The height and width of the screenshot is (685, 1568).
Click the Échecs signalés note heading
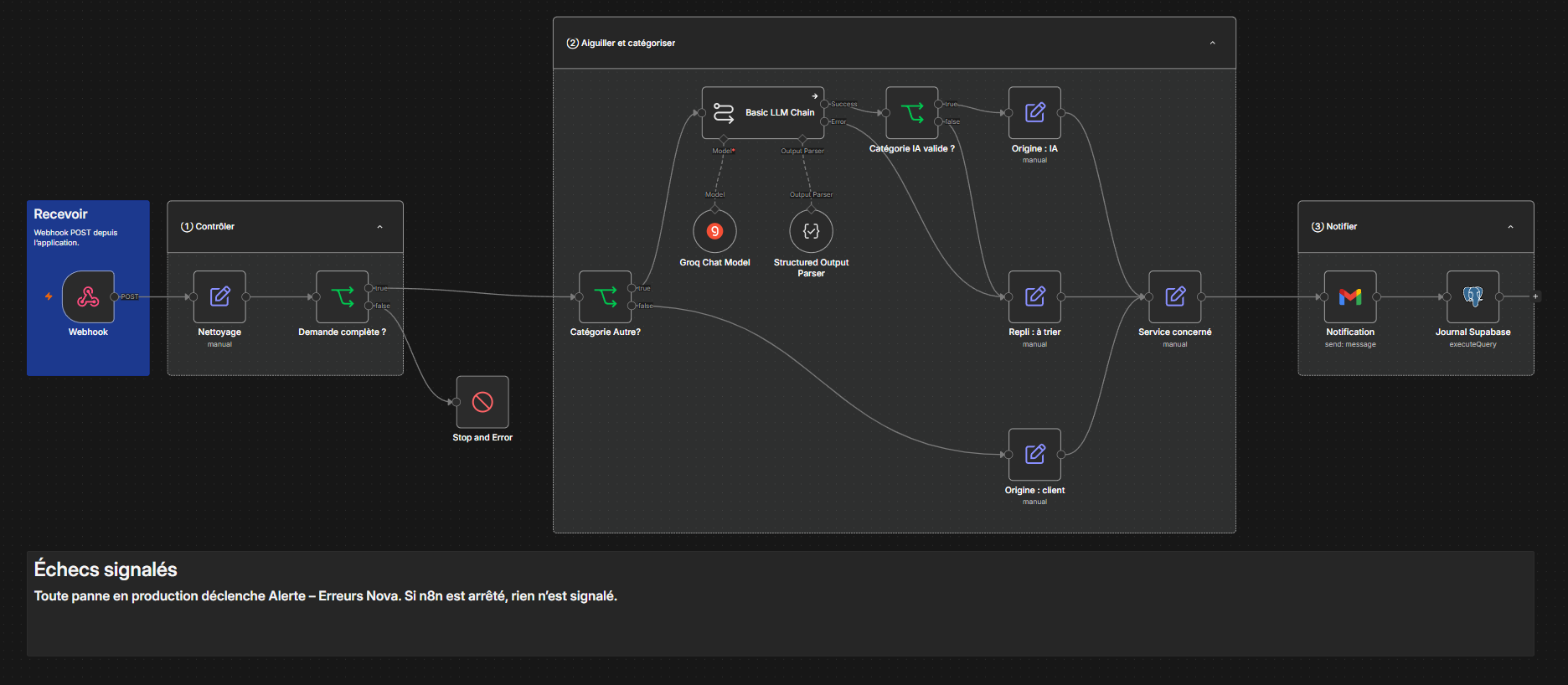pyautogui.click(x=105, y=569)
